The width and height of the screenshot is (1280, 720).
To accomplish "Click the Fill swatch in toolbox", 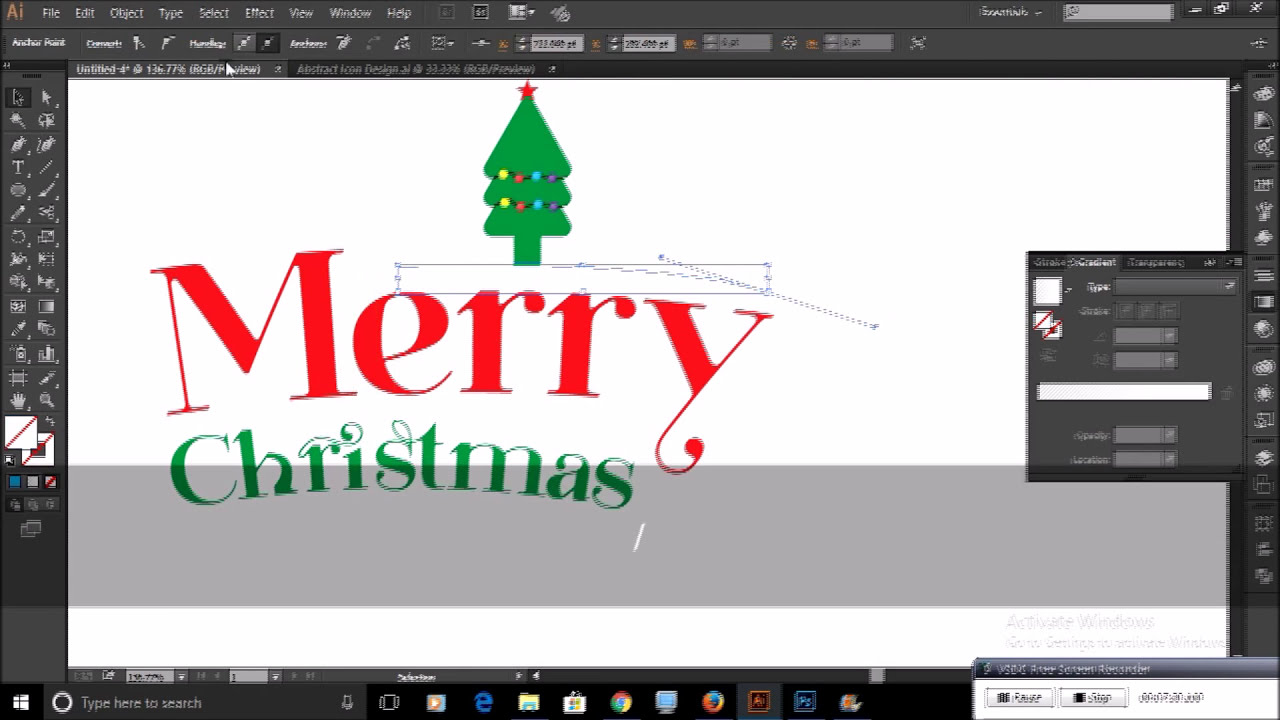I will [x=19, y=432].
